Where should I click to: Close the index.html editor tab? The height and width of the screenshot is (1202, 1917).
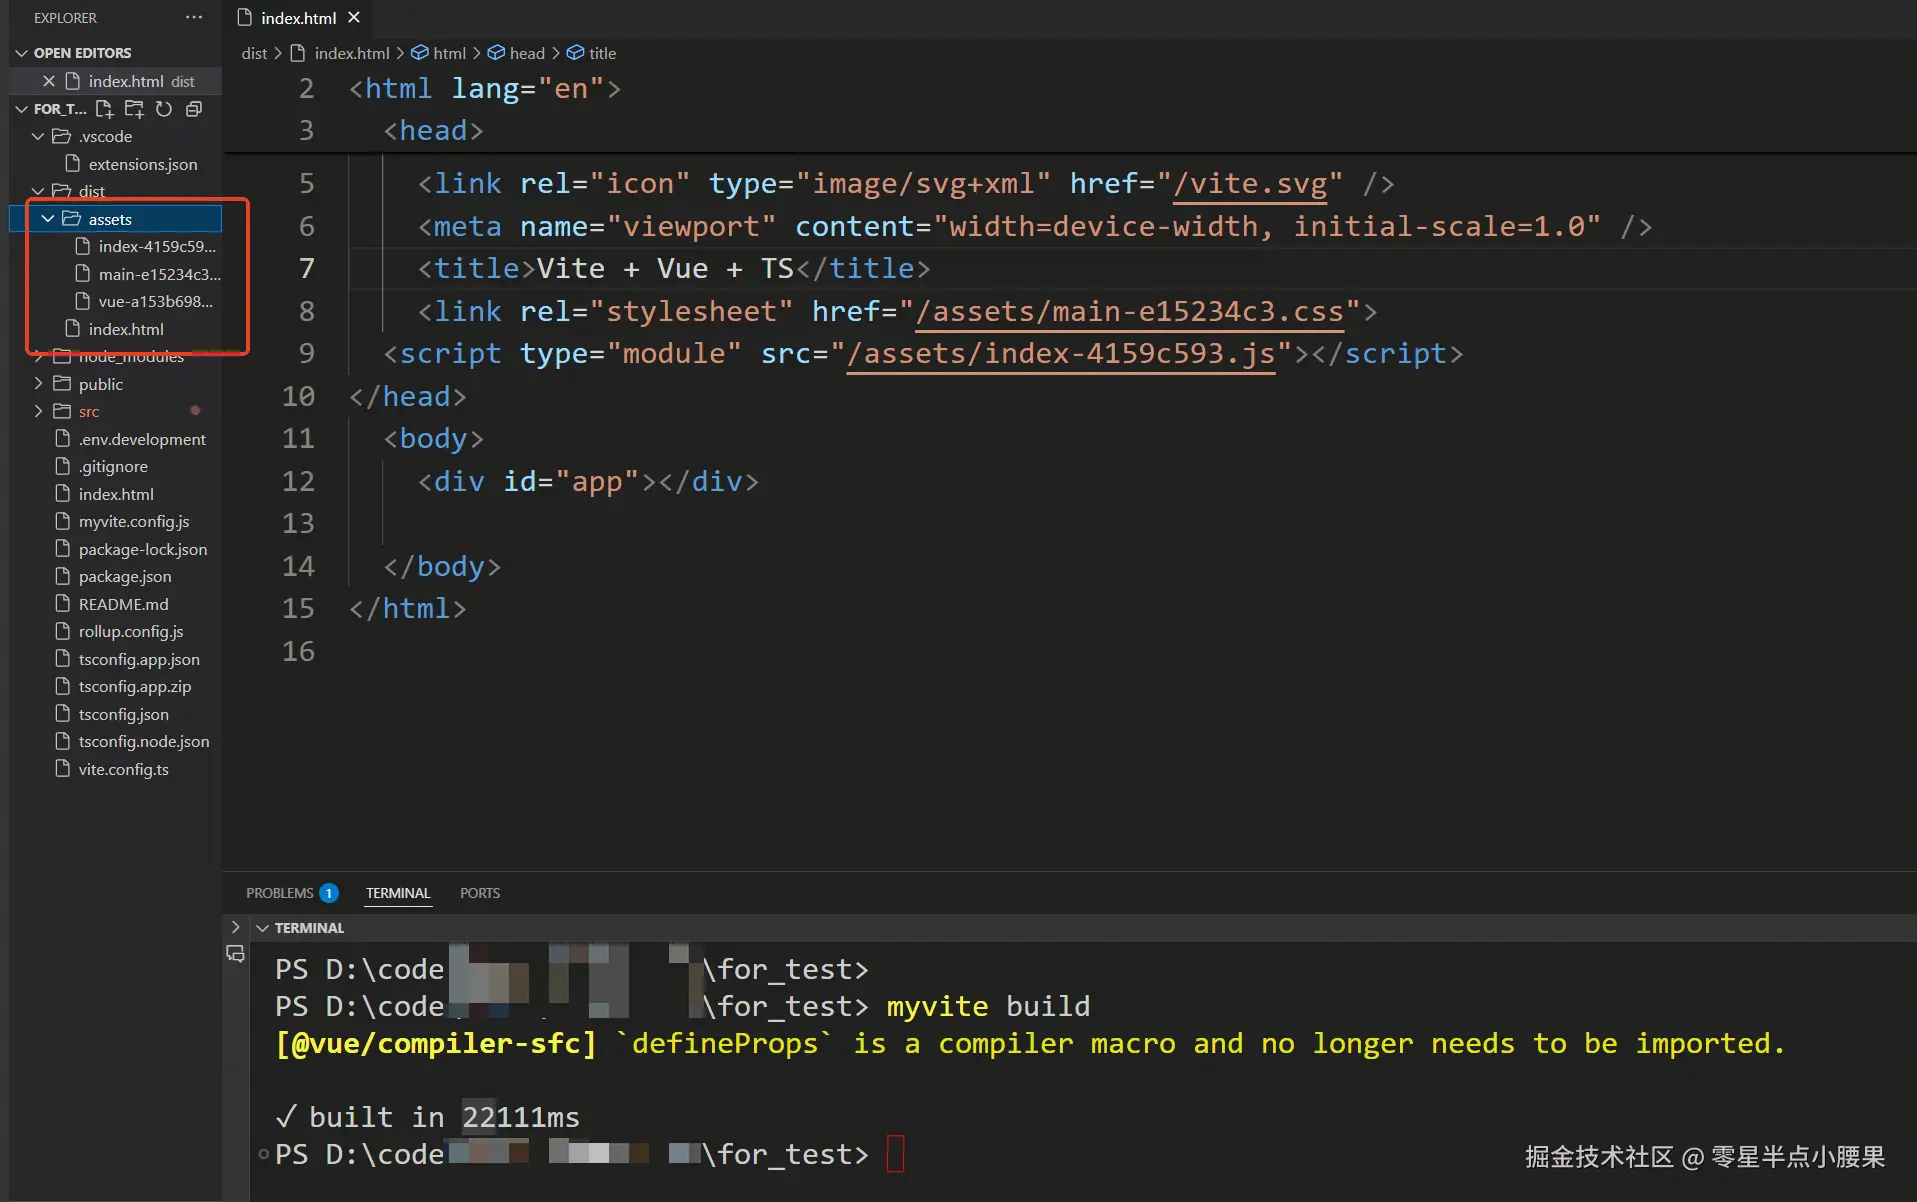pyautogui.click(x=354, y=18)
